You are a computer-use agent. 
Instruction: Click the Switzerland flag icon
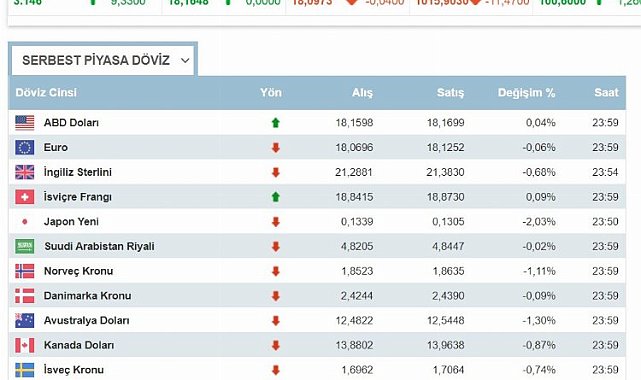(x=25, y=197)
